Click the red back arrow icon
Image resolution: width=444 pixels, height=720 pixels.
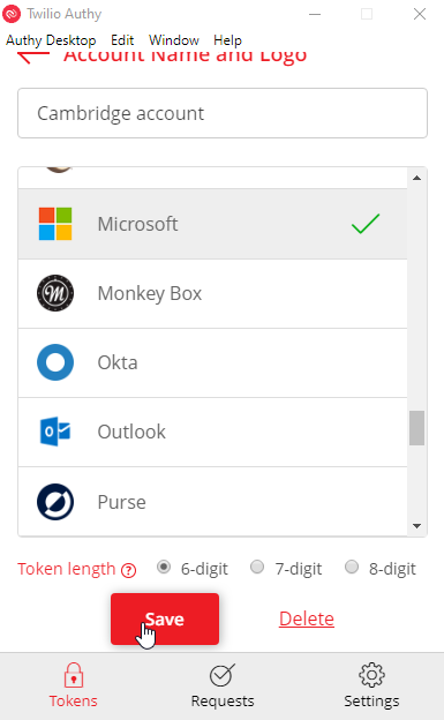pyautogui.click(x=33, y=58)
